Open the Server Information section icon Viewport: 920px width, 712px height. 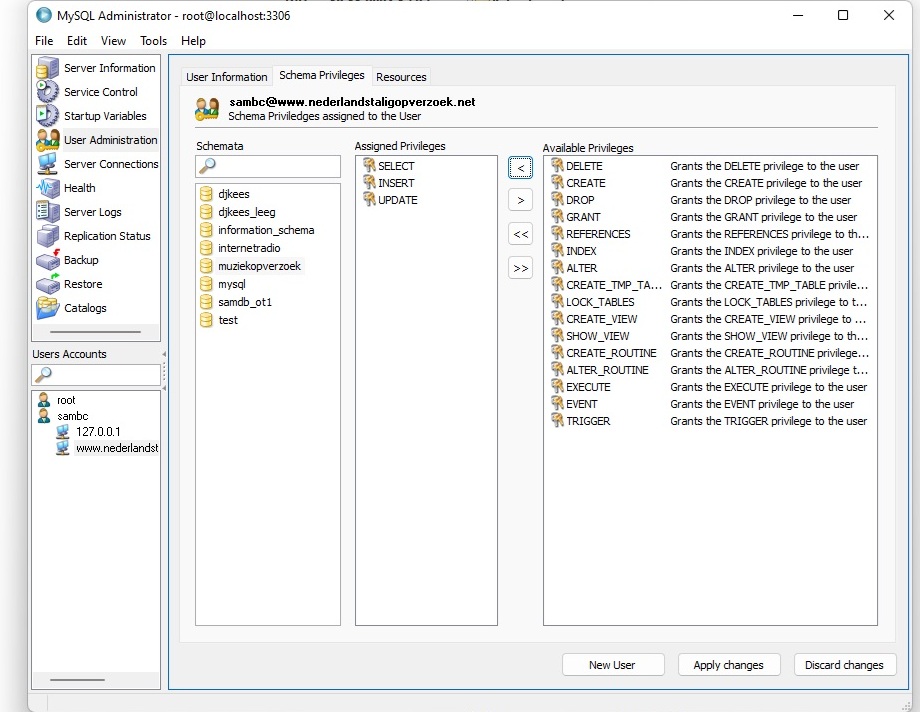click(x=48, y=68)
